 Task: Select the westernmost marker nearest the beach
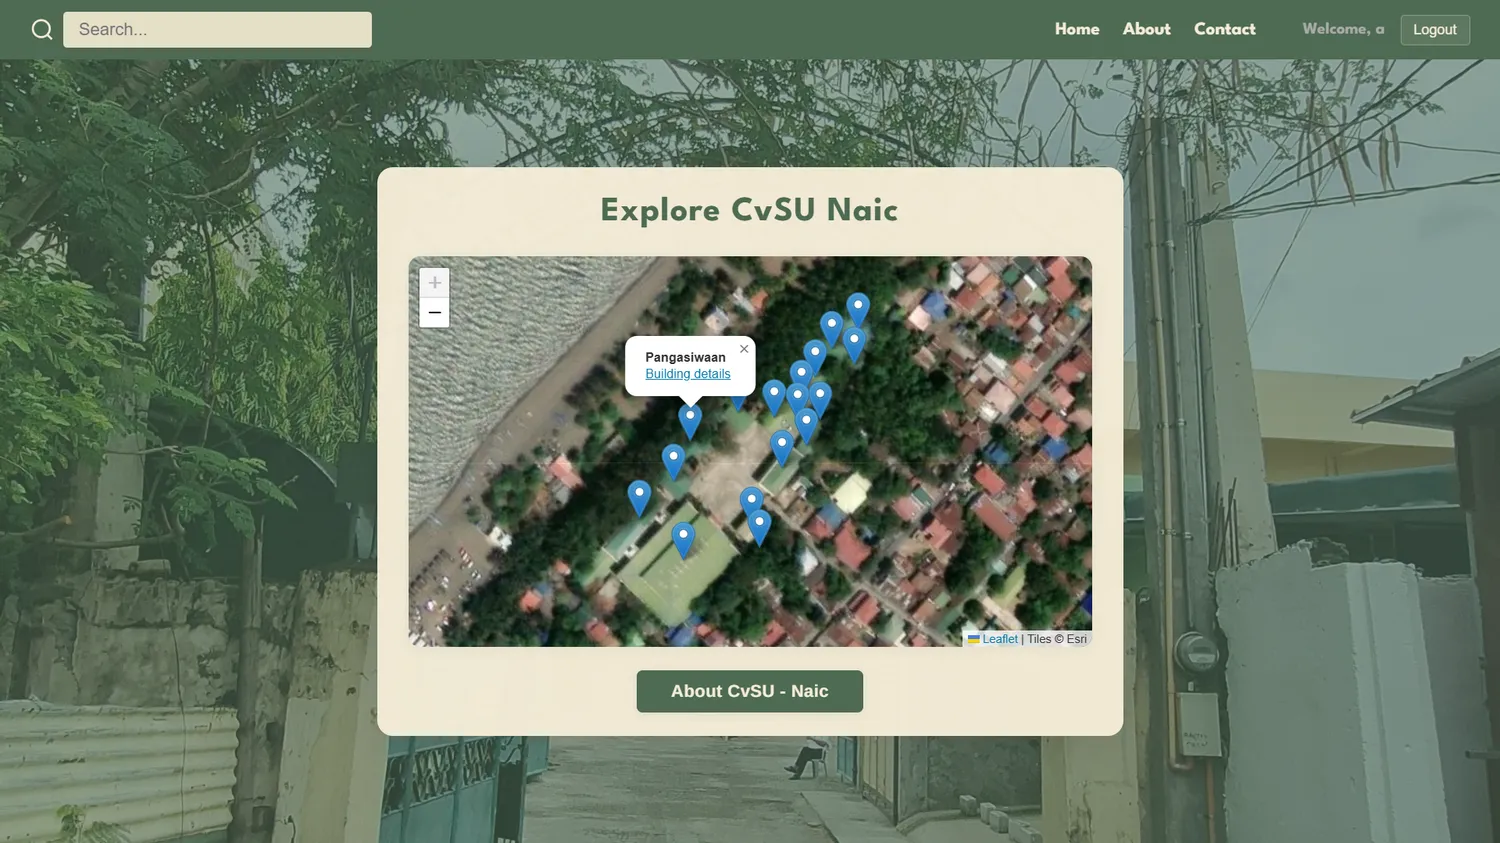[x=639, y=498]
